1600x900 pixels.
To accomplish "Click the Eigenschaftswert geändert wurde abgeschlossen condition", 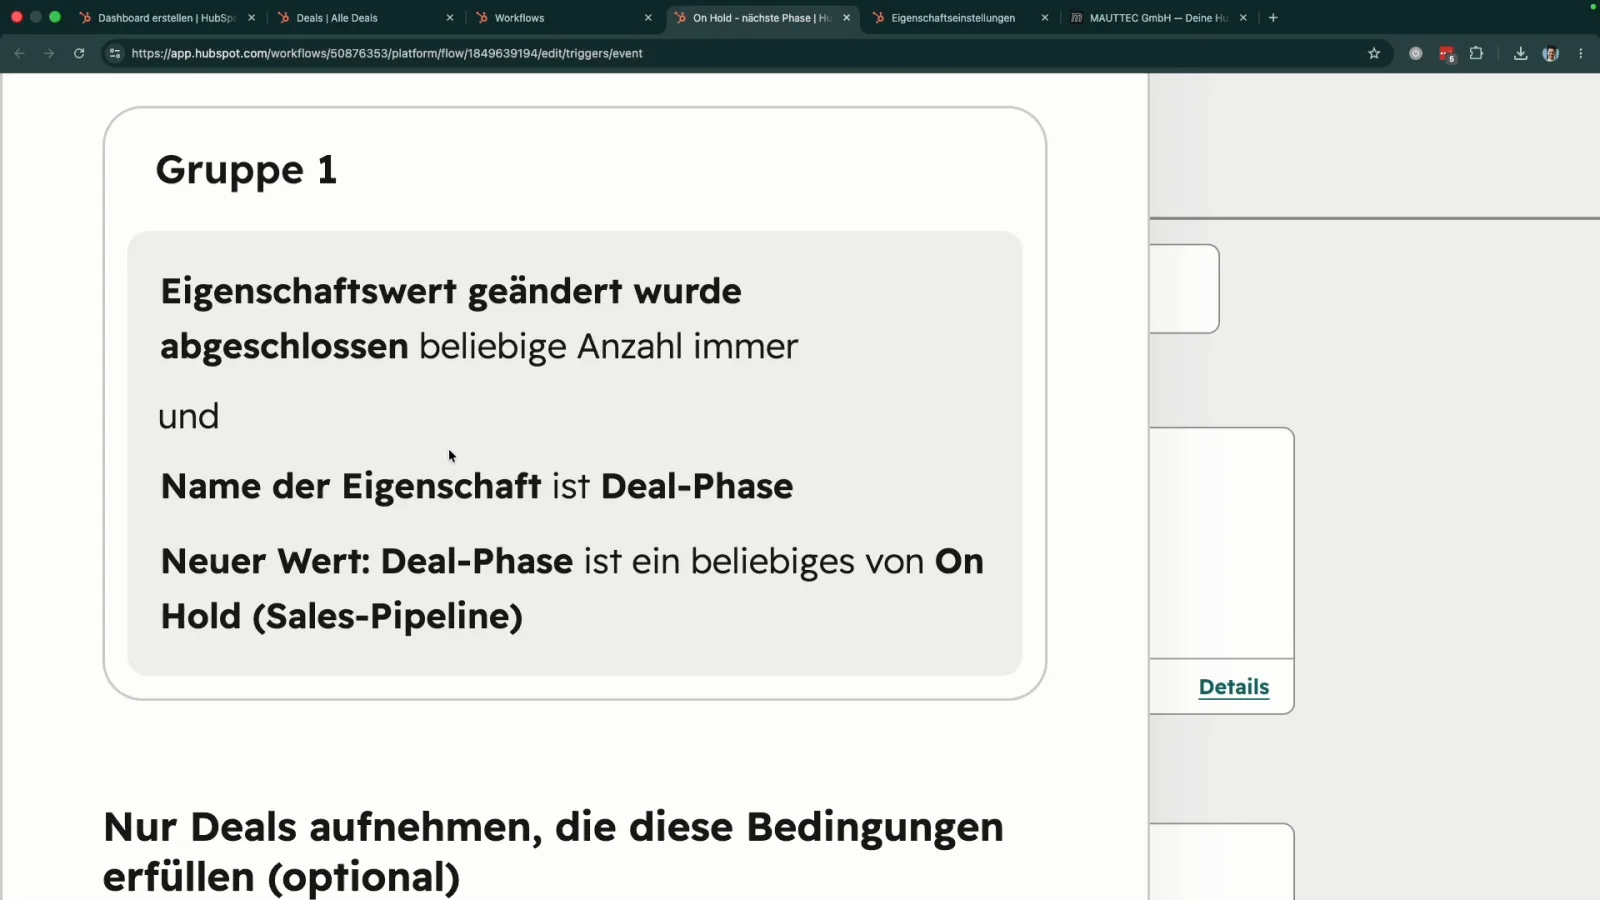I will coord(480,319).
